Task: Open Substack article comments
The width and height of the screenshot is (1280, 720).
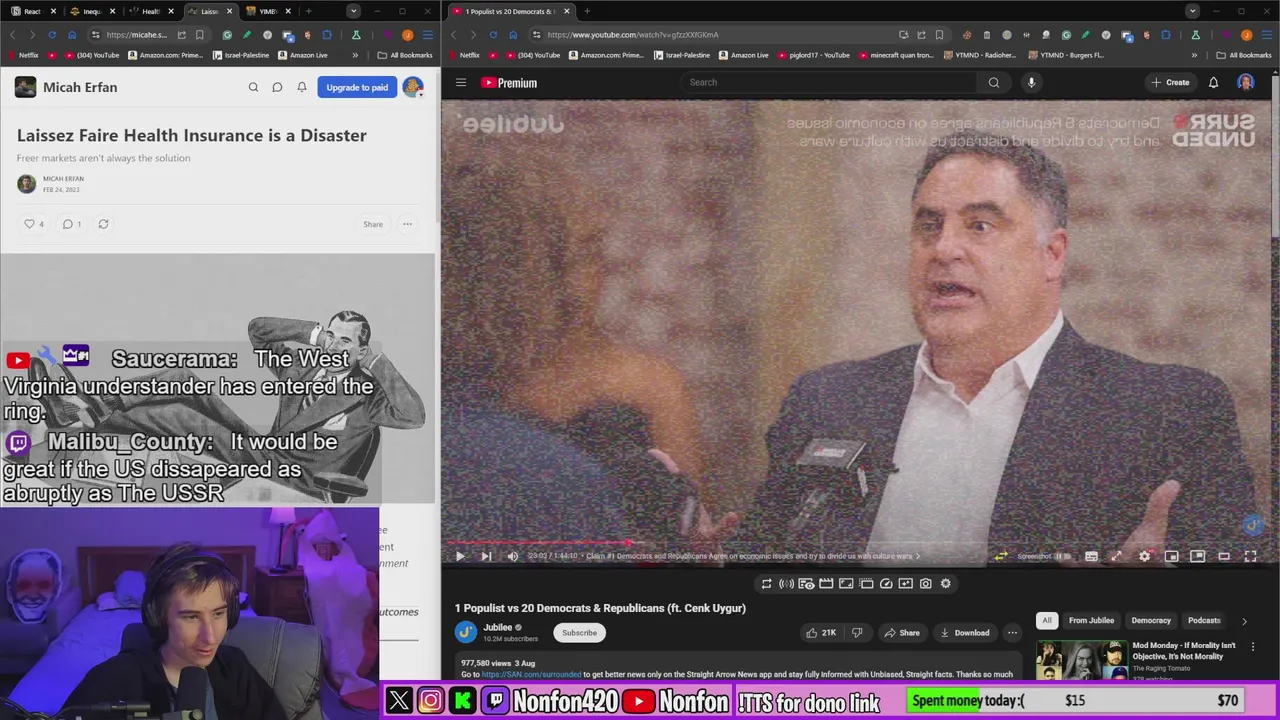Action: tap(72, 224)
